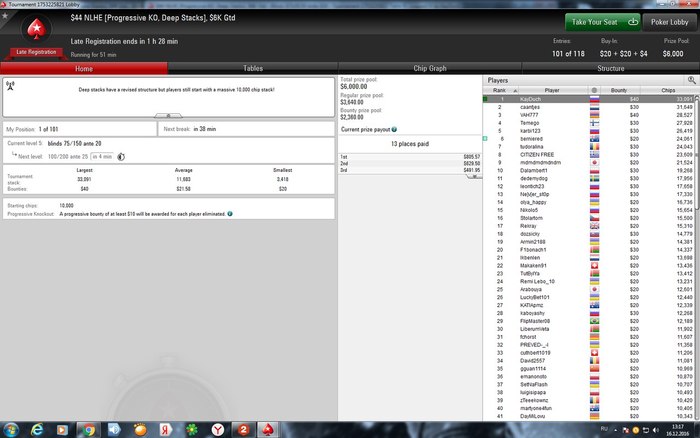Open Internet Explorer from the taskbar
700x438 pixels.
[x=37, y=430]
